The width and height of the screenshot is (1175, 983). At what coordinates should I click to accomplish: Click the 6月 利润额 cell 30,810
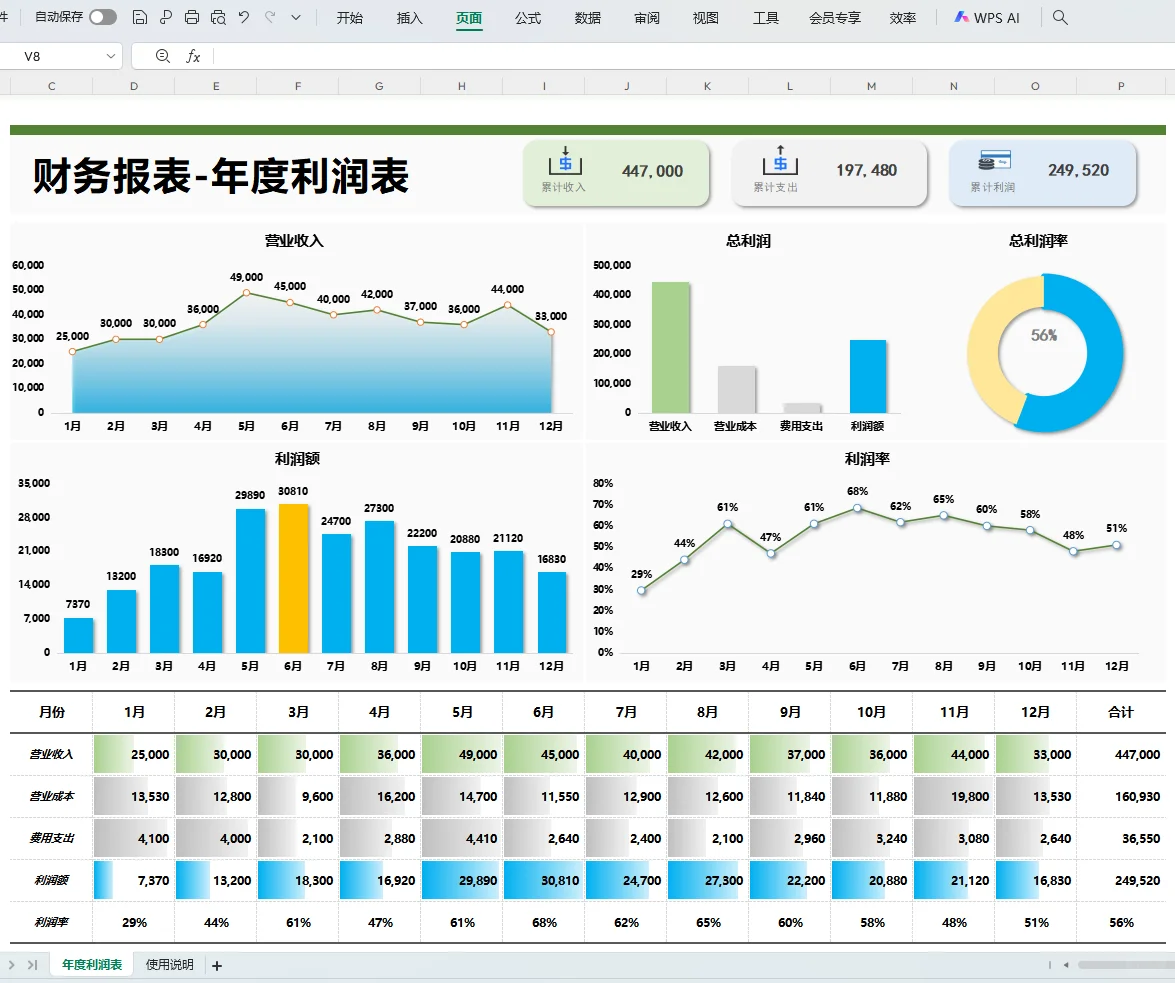click(543, 880)
